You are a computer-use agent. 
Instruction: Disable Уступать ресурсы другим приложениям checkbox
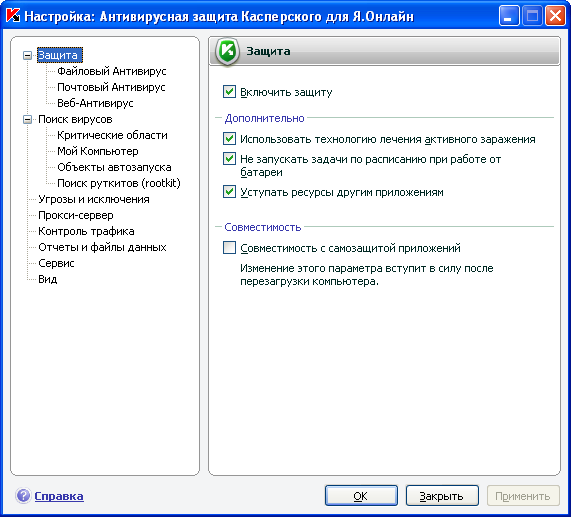click(229, 192)
